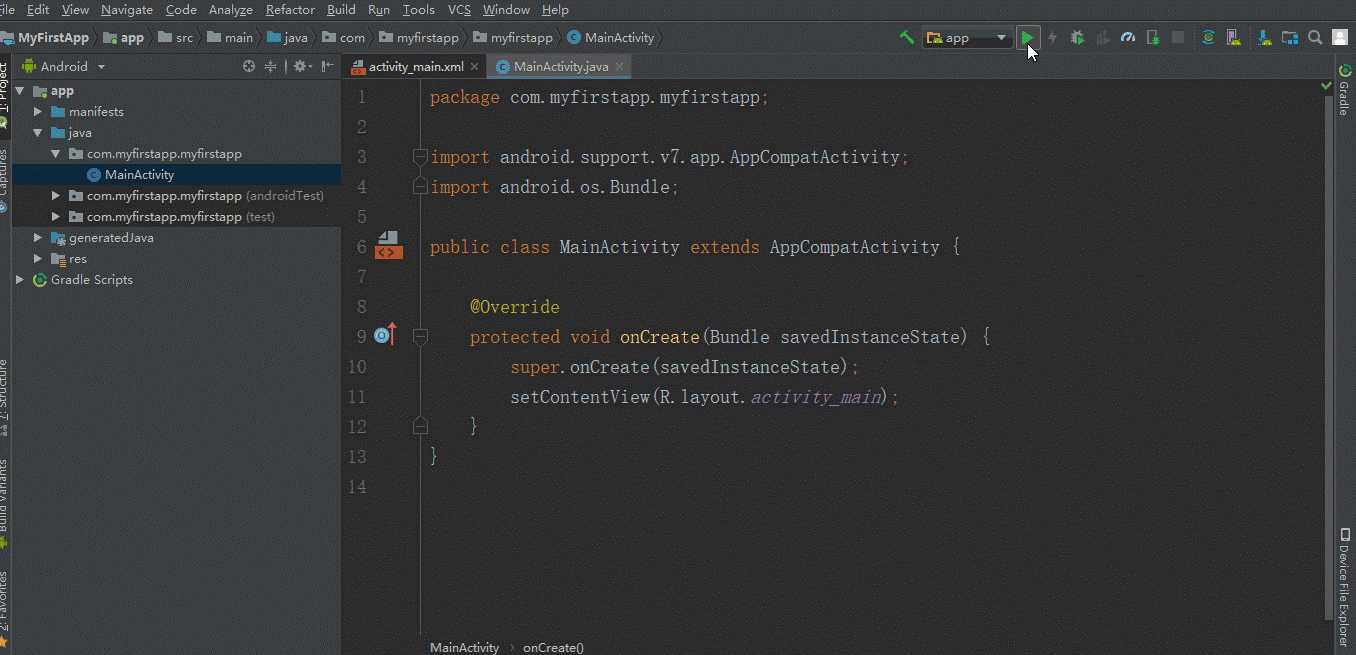Image resolution: width=1356 pixels, height=655 pixels.
Task: Click the project panel settings gear
Action: 299,67
